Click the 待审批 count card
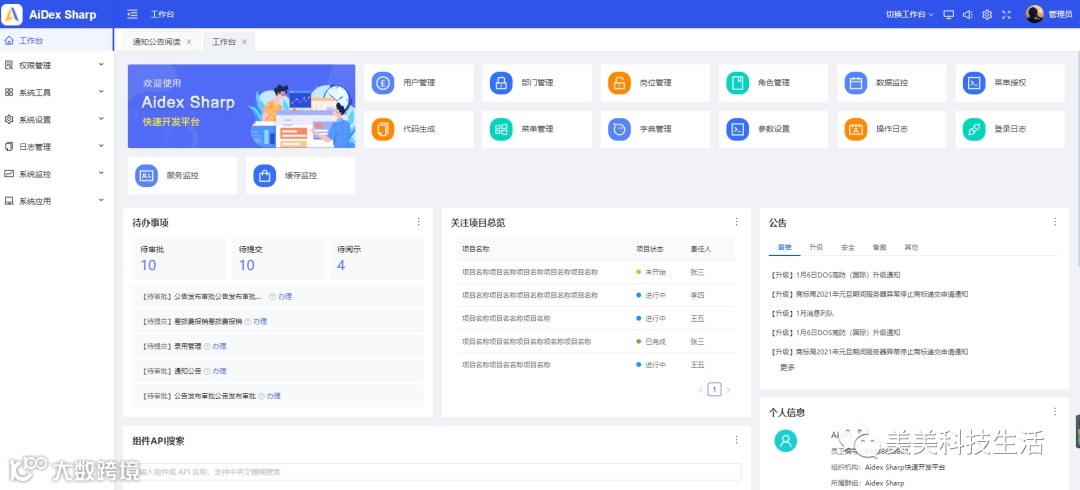 click(x=179, y=258)
